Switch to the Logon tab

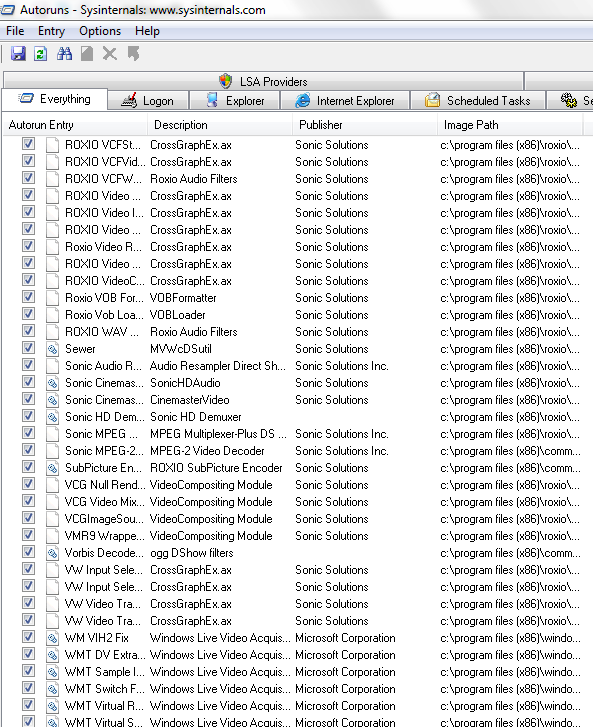pos(148,100)
